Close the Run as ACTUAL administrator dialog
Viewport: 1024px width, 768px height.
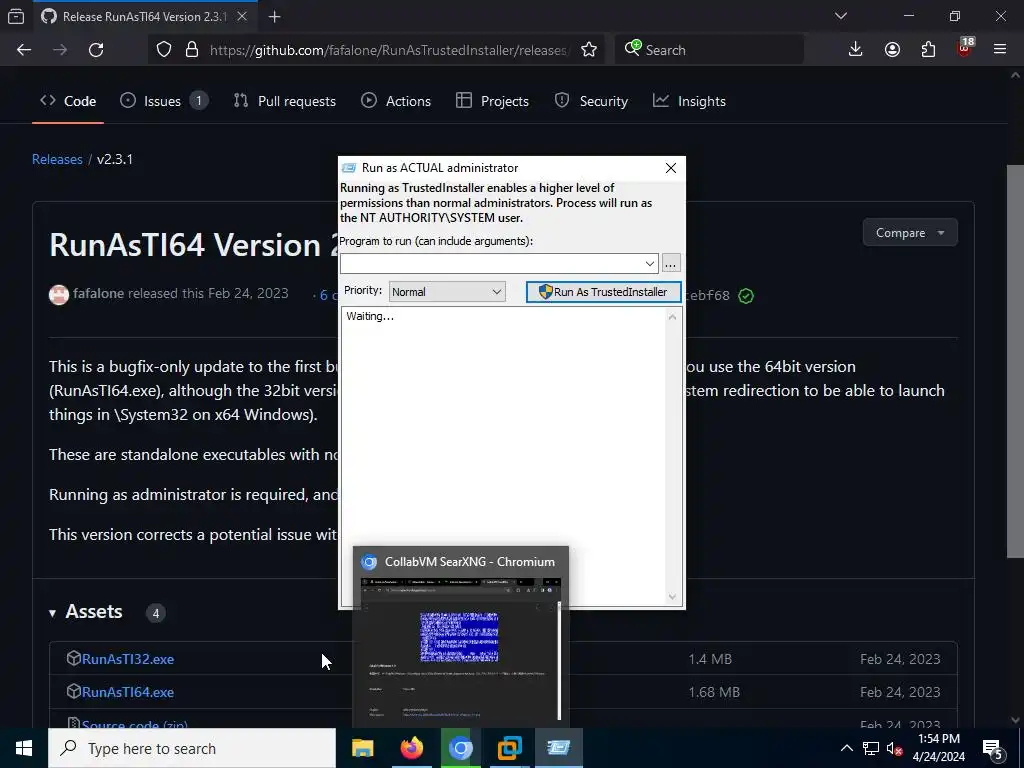(670, 168)
